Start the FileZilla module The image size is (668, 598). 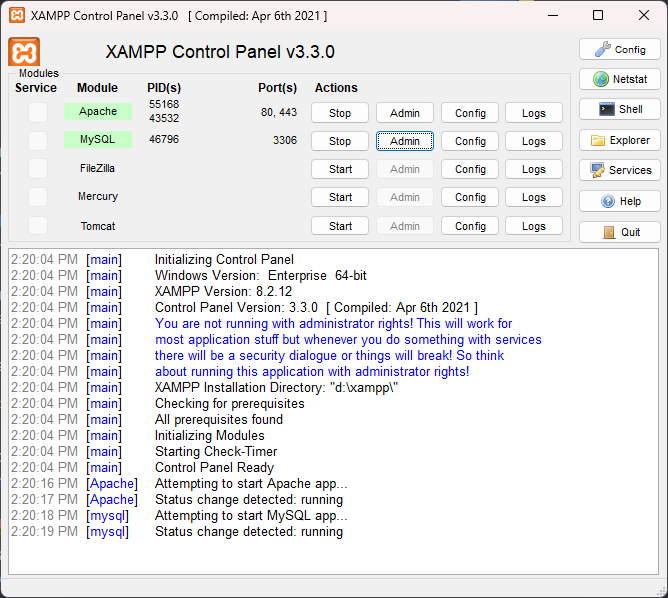tap(340, 169)
